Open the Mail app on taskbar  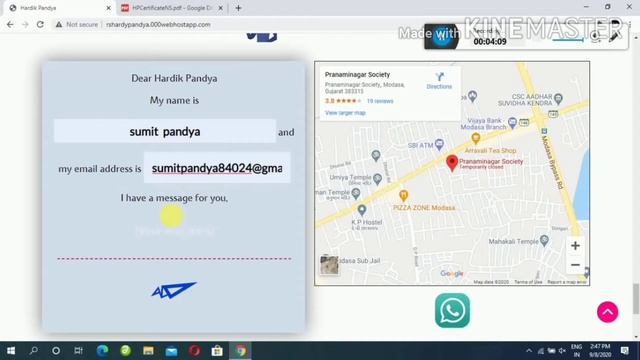(x=171, y=351)
